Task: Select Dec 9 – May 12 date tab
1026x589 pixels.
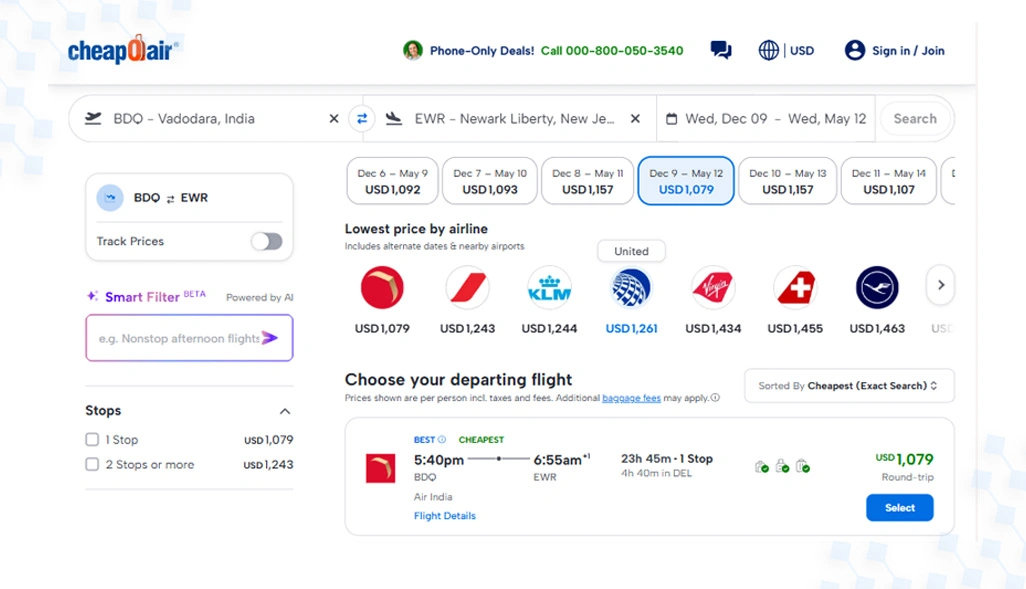Action: point(686,181)
